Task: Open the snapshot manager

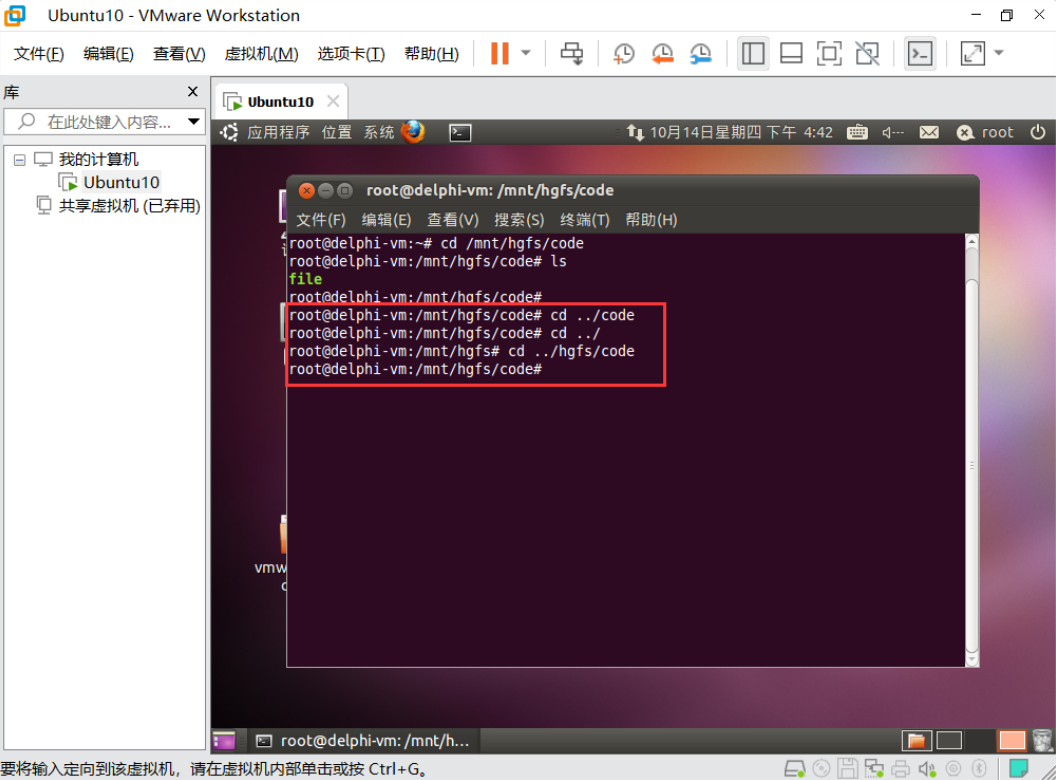Action: coord(701,53)
